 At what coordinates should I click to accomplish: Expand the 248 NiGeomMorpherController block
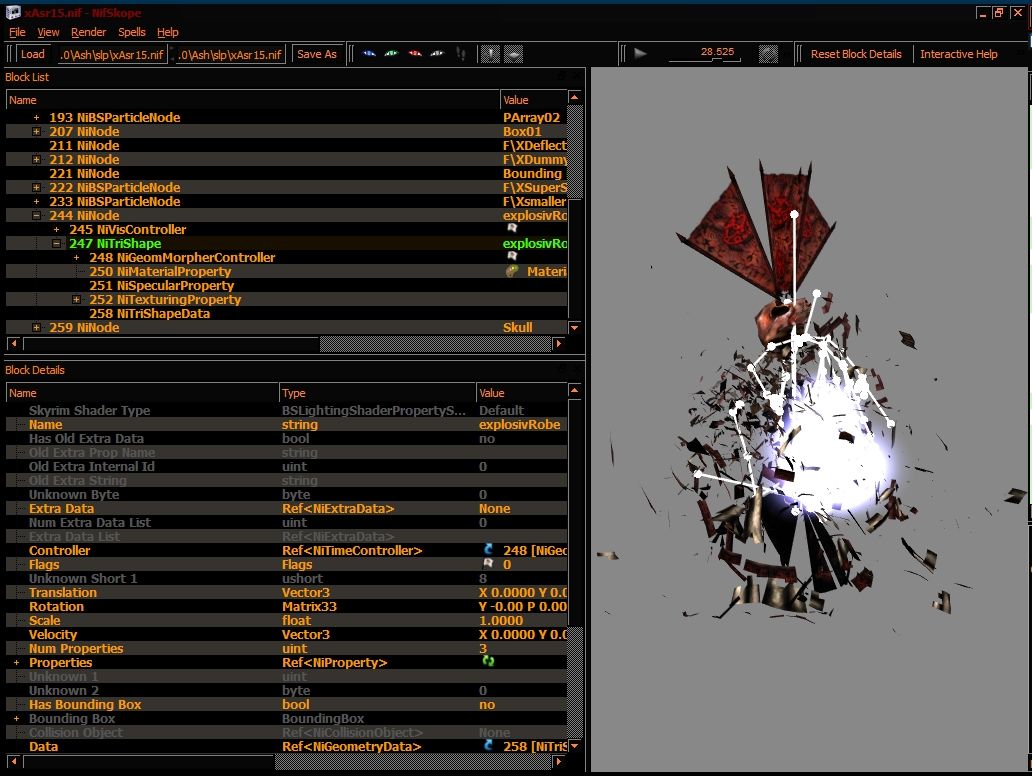pos(76,258)
